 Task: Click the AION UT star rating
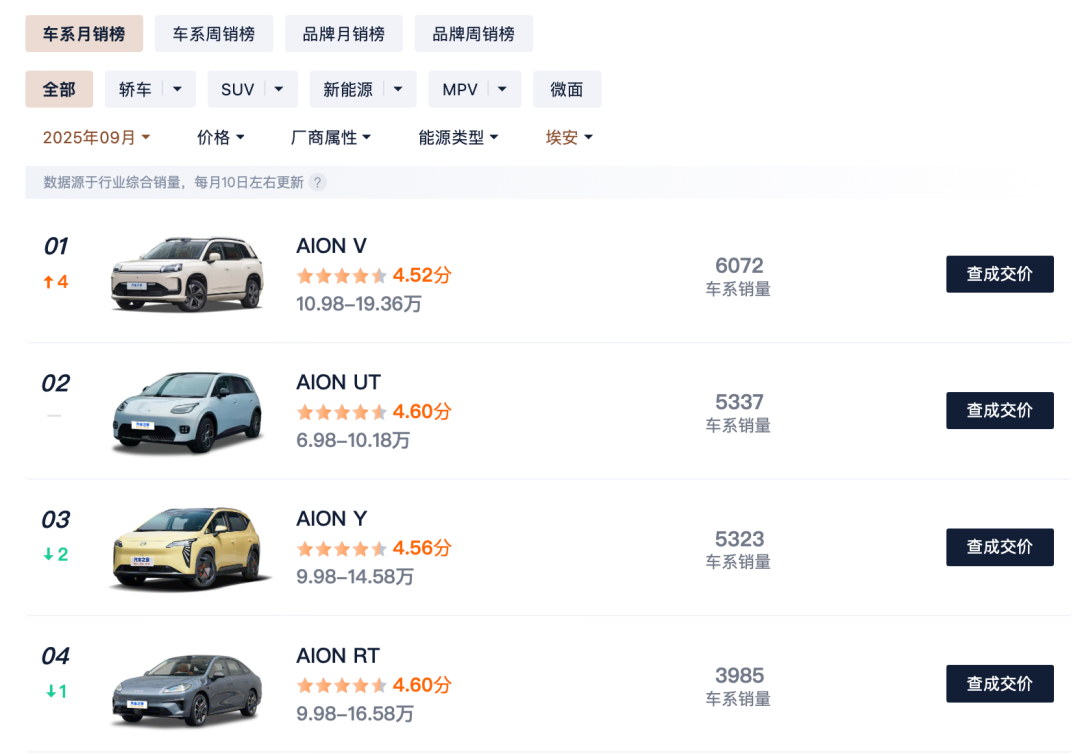point(341,412)
